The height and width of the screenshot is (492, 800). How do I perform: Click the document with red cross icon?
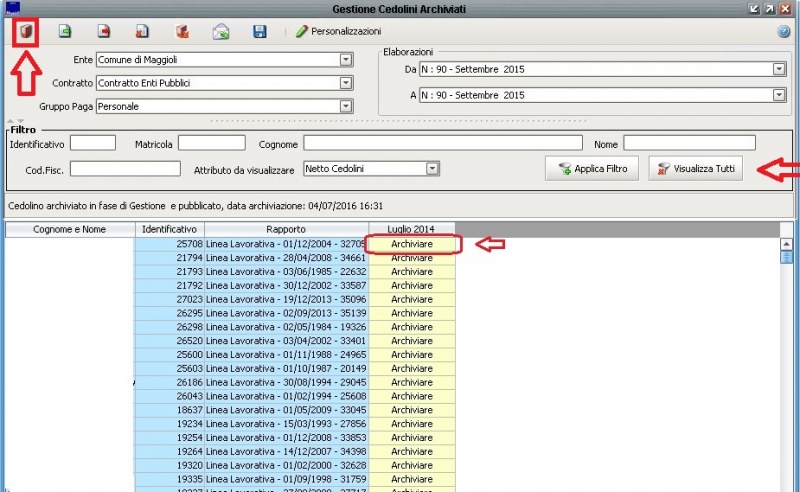[x=142, y=32]
